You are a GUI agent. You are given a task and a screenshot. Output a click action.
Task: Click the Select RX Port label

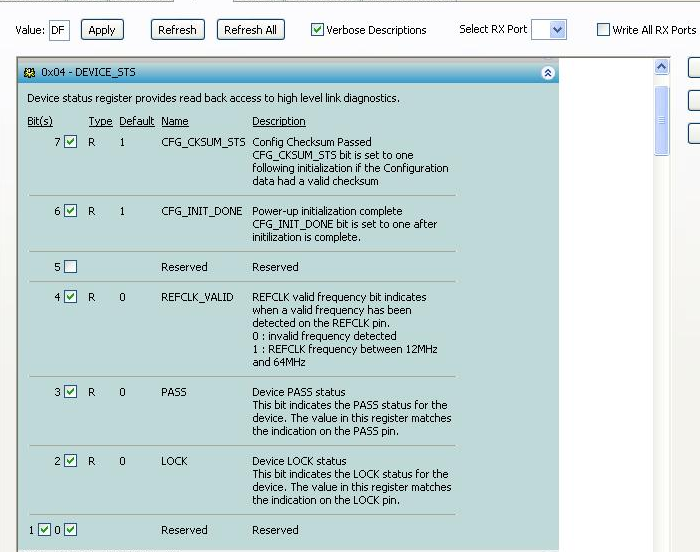pyautogui.click(x=493, y=29)
